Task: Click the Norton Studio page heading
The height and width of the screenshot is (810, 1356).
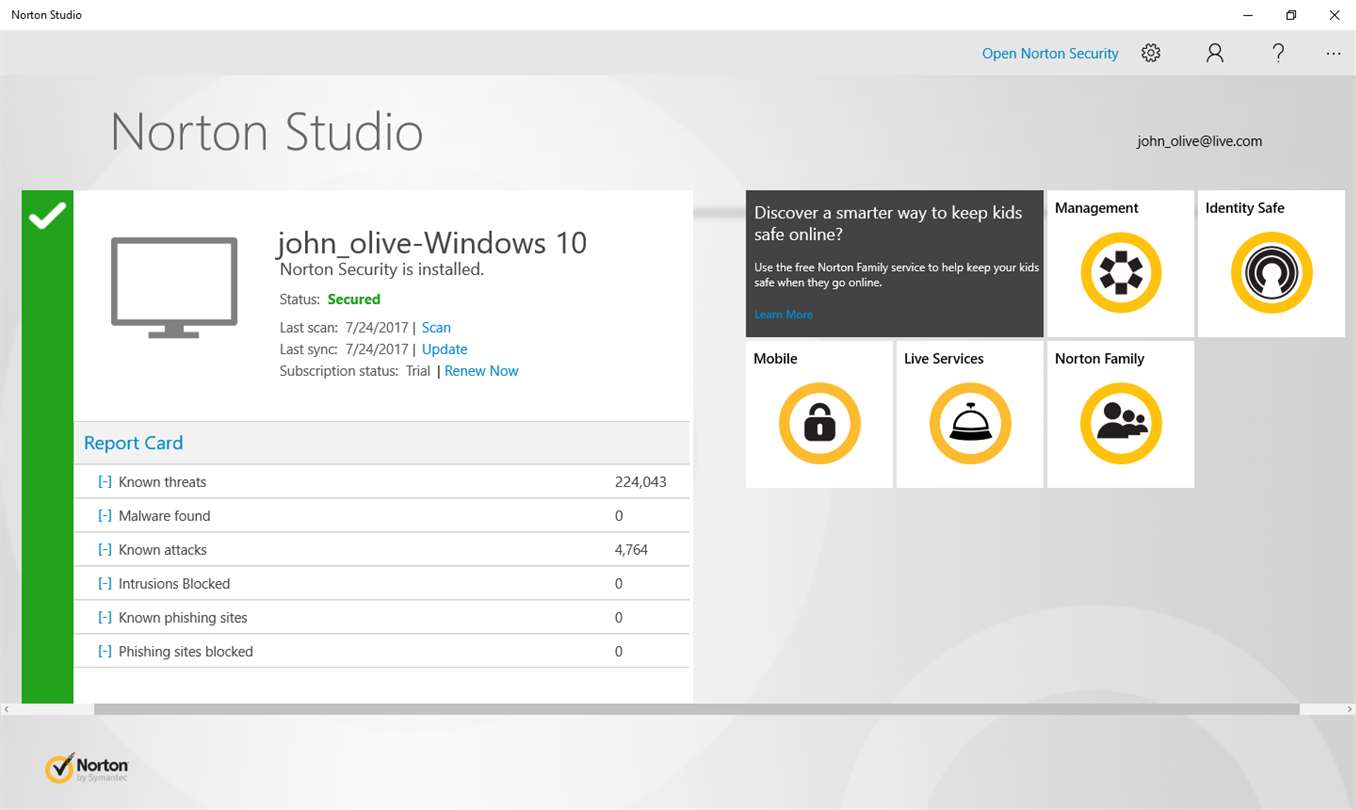Action: tap(267, 132)
